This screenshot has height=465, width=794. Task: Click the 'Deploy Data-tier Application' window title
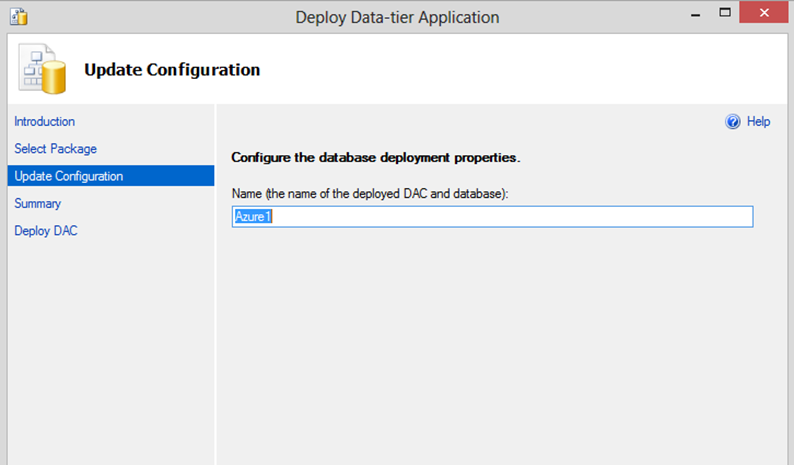pos(397,17)
